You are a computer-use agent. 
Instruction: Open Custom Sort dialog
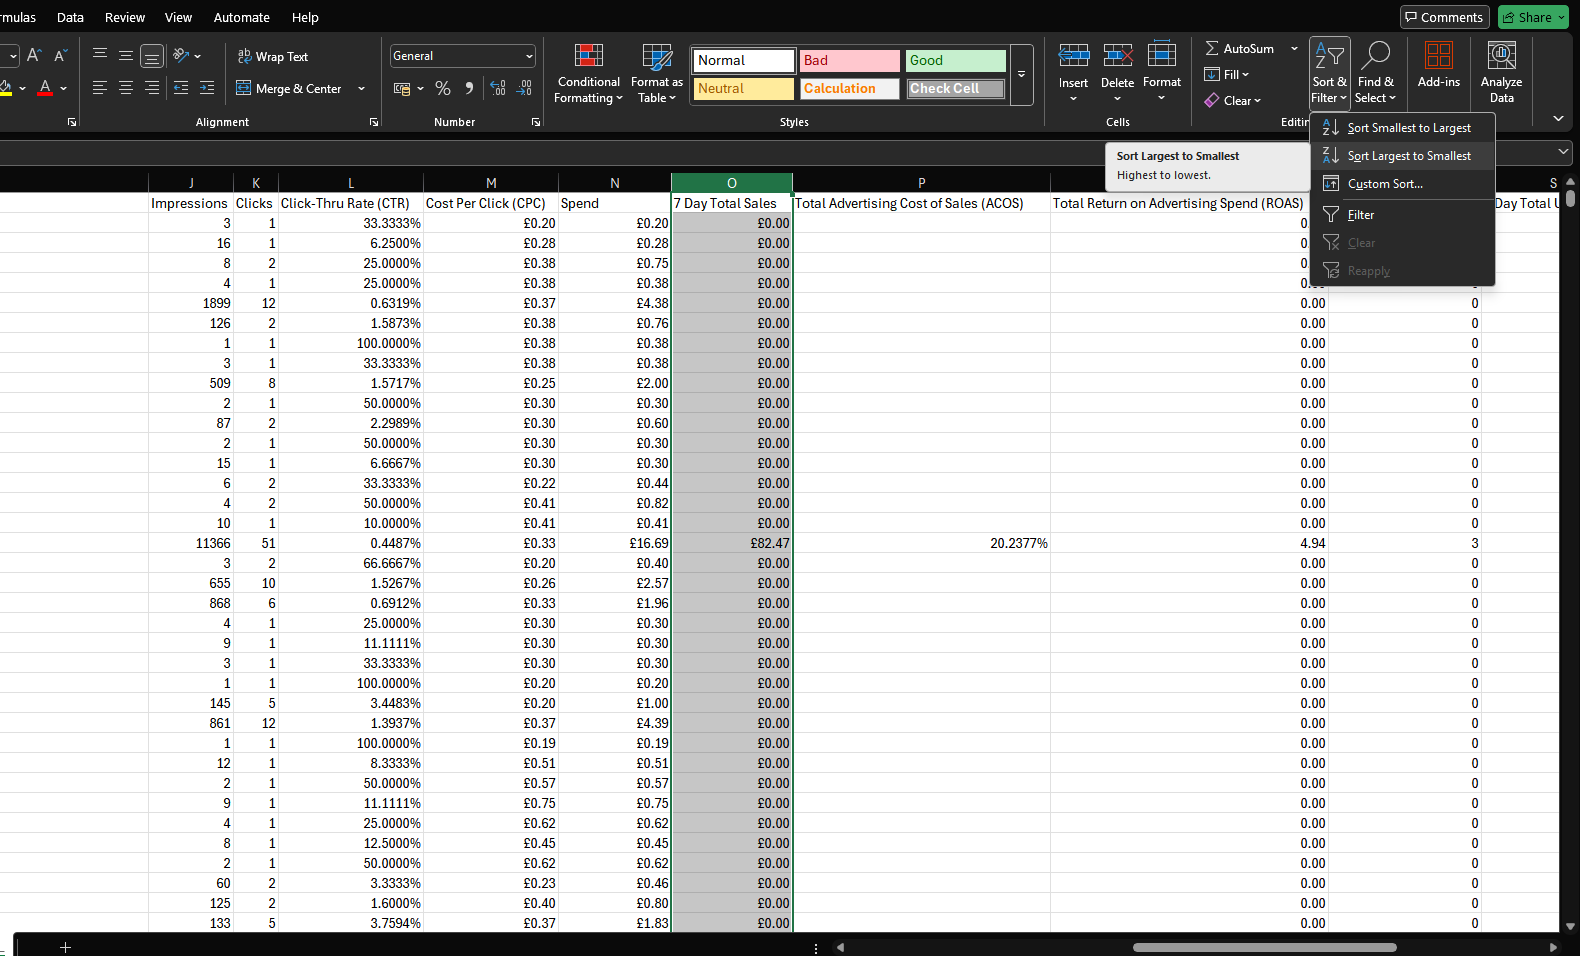[1403, 184]
